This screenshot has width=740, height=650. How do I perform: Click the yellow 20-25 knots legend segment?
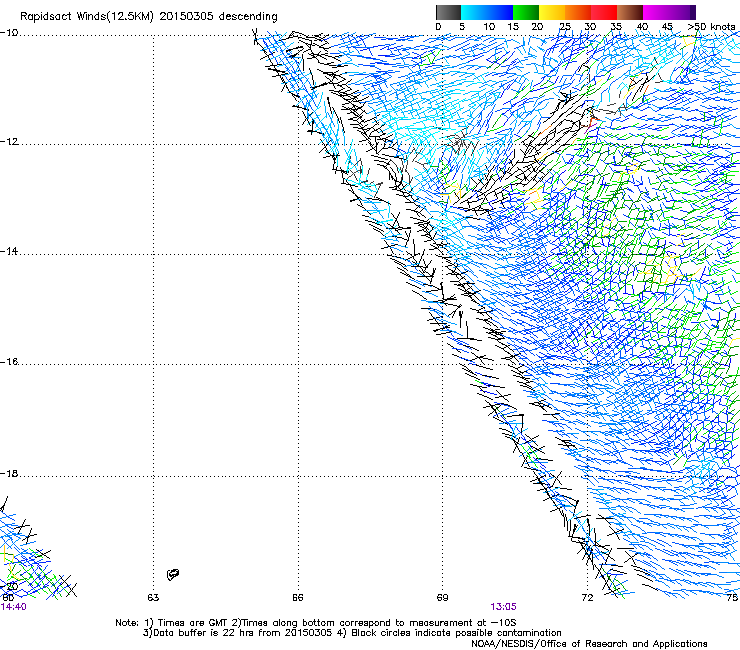click(552, 12)
